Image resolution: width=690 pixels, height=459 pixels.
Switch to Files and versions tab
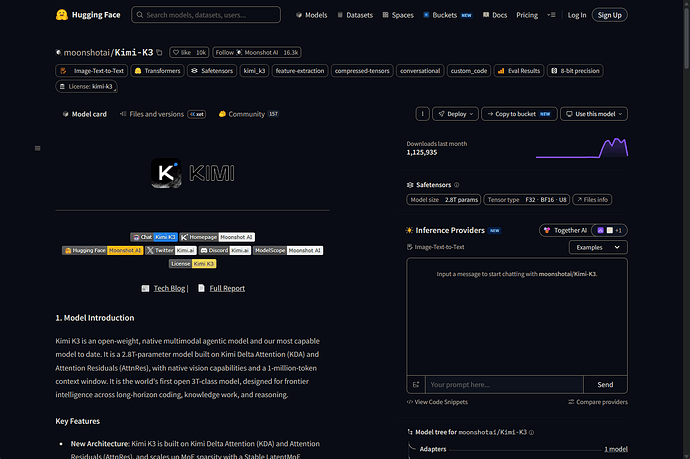click(x=162, y=114)
